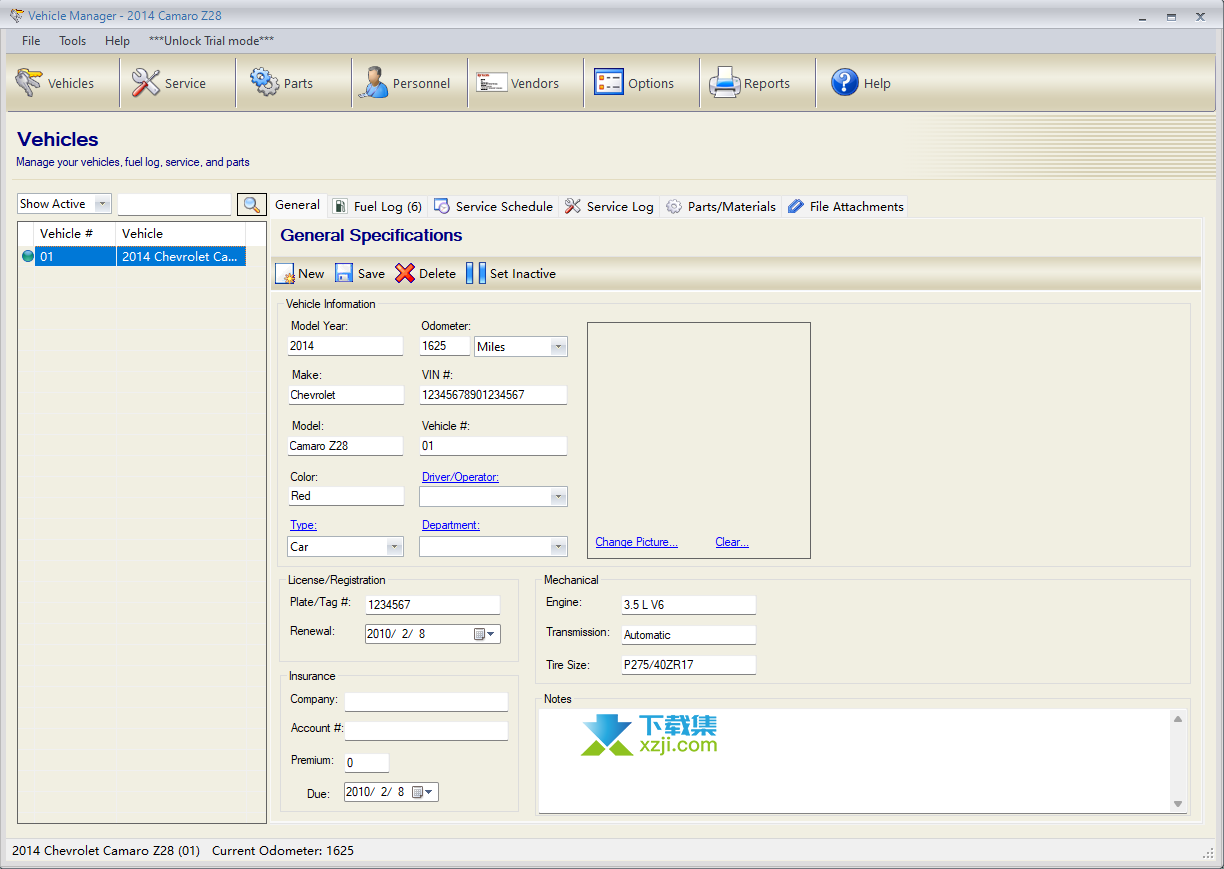Expand the Show Active filter dropdown
Screen dimensions: 1224x869
(102, 204)
